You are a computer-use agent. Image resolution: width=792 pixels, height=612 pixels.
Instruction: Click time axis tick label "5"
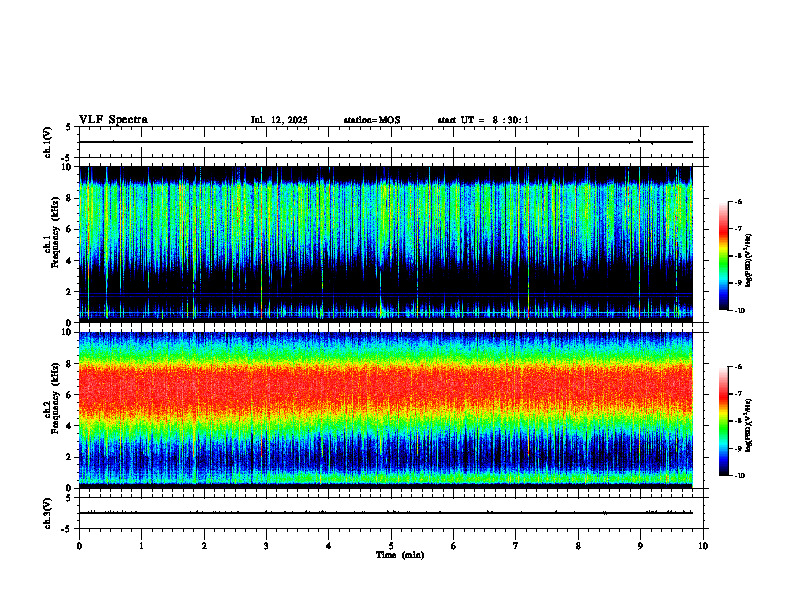(x=391, y=546)
